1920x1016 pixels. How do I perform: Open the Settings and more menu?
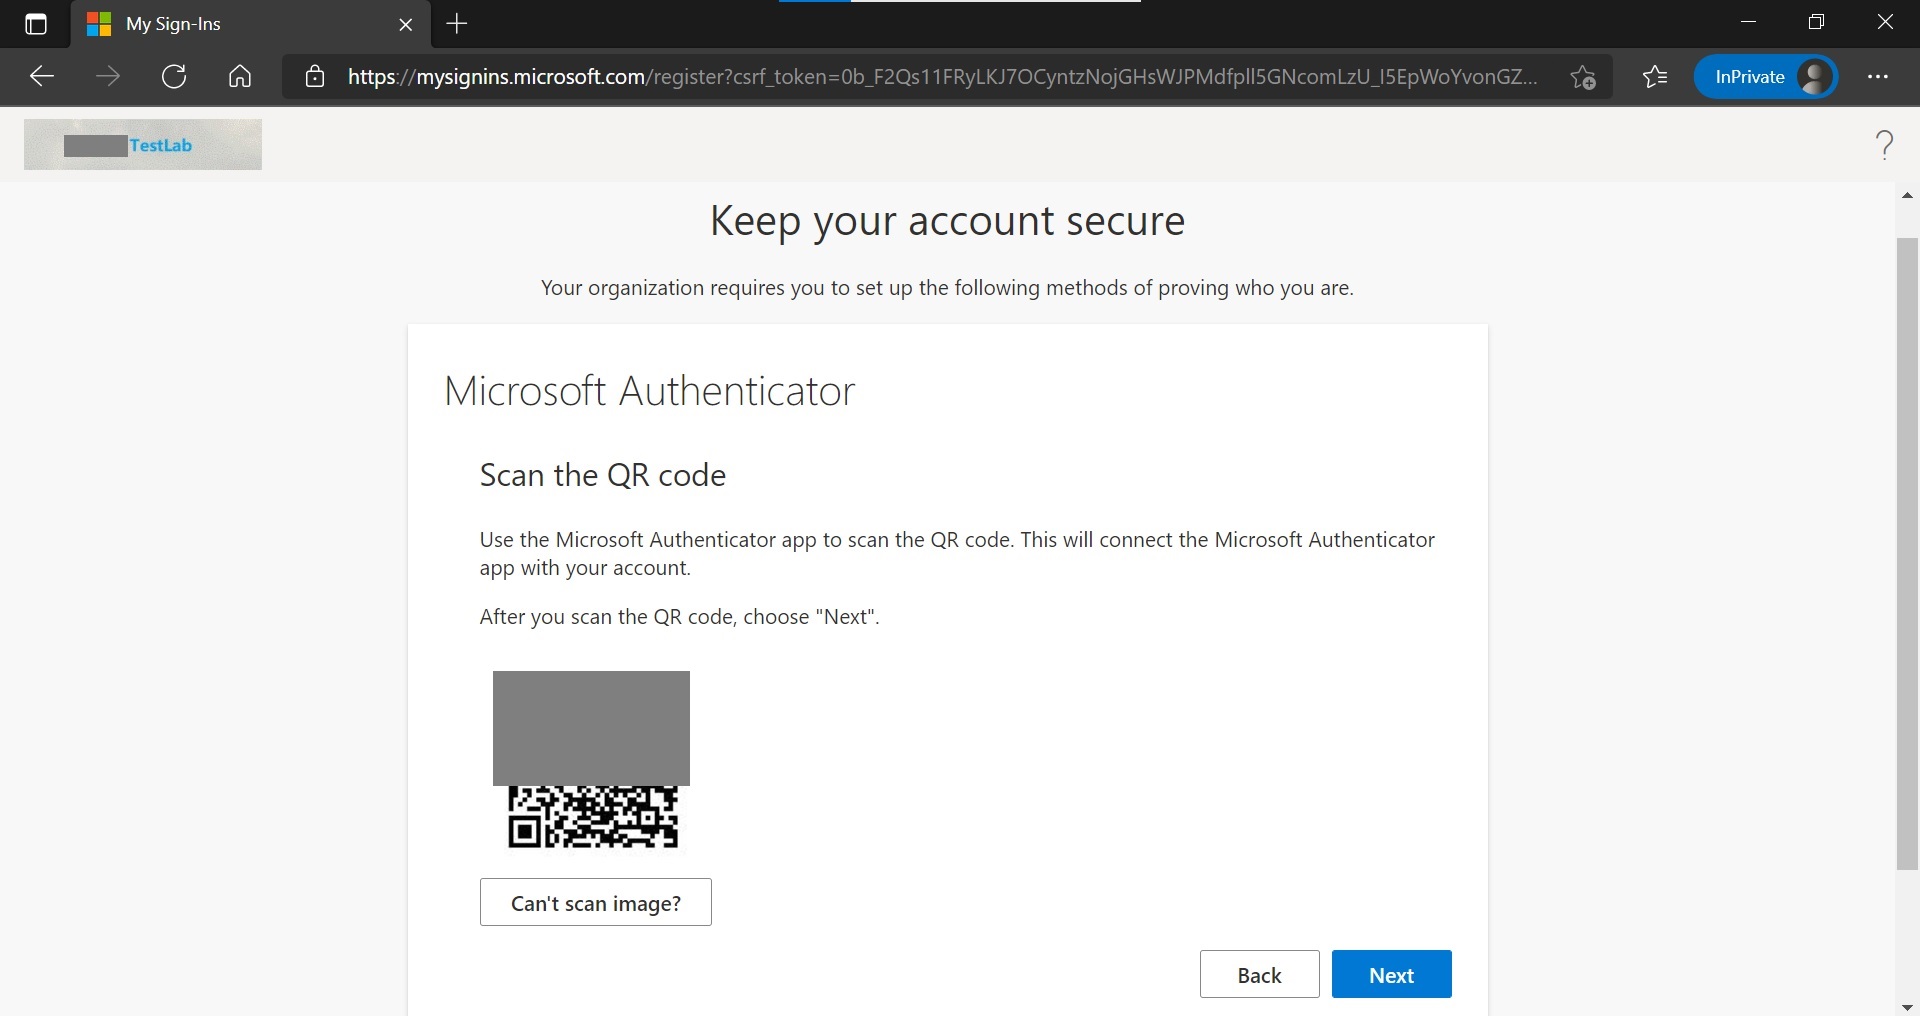[1880, 77]
